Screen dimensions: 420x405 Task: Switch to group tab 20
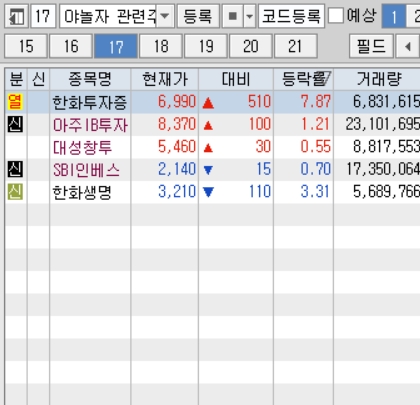251,46
